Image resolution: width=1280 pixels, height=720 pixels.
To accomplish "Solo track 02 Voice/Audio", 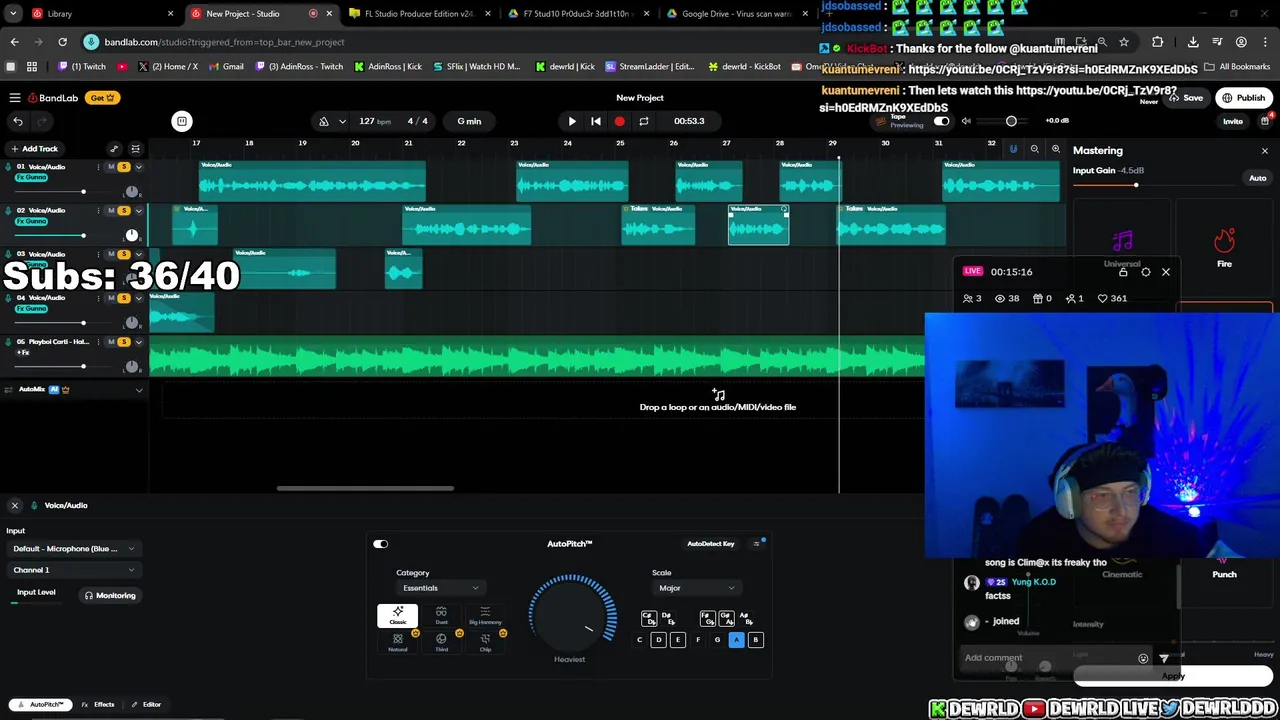I will tap(124, 211).
